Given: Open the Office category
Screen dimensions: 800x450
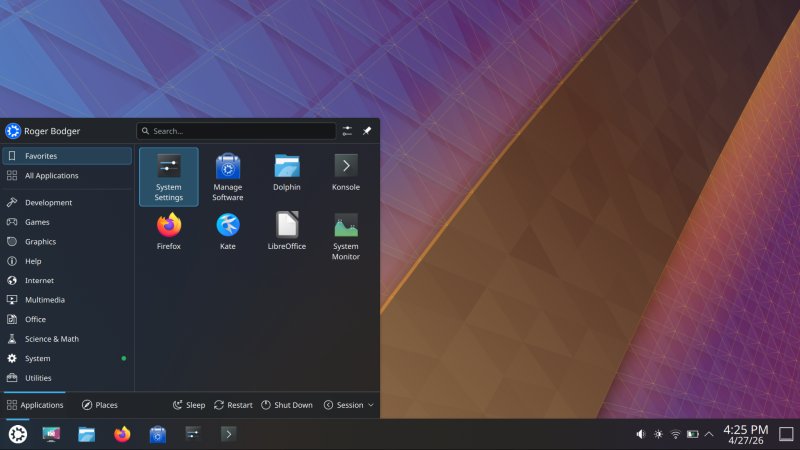Looking at the screenshot, I should pyautogui.click(x=67, y=319).
